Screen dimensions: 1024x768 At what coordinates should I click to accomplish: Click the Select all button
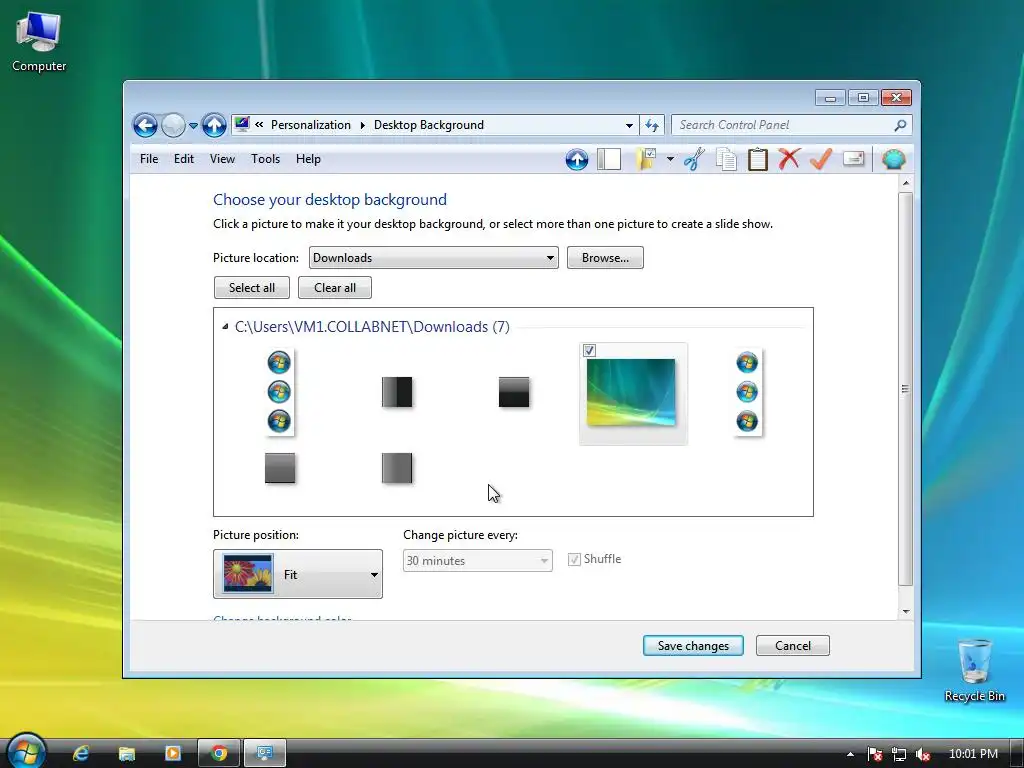point(251,287)
